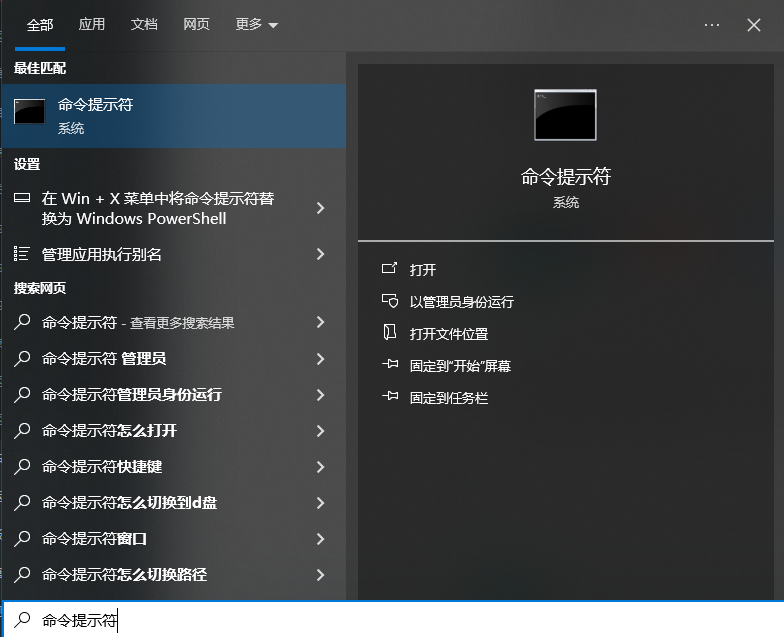Expand arrow for 管理应用执行别名 setting
Screen dimensions: 784x637
pyautogui.click(x=320, y=255)
